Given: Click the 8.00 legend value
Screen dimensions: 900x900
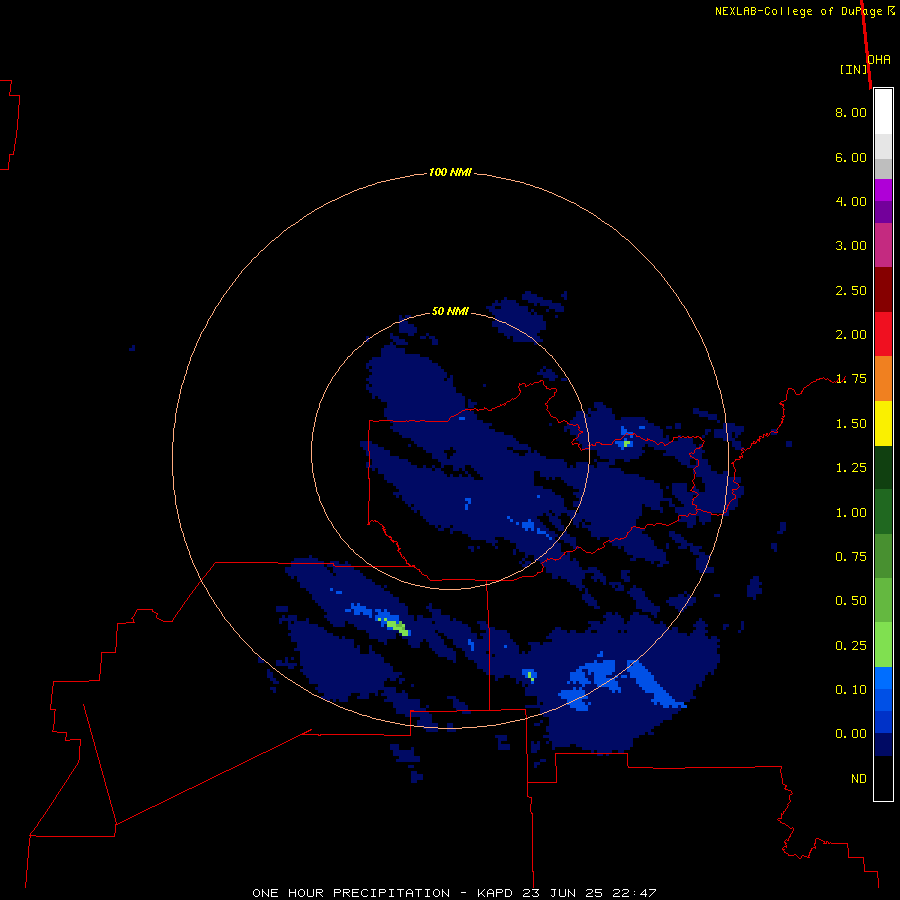Looking at the screenshot, I should [851, 112].
